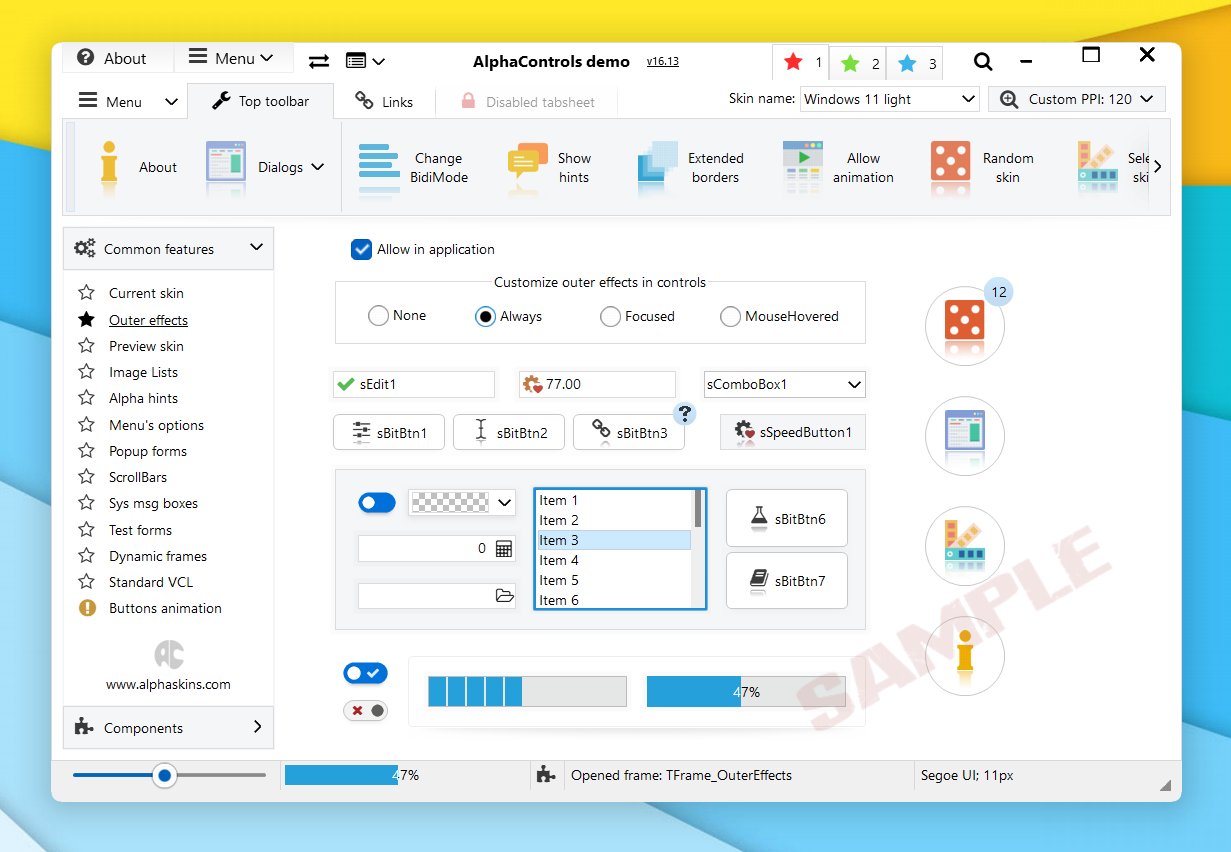This screenshot has width=1231, height=852.
Task: Switch to the Links tab
Action: click(385, 102)
